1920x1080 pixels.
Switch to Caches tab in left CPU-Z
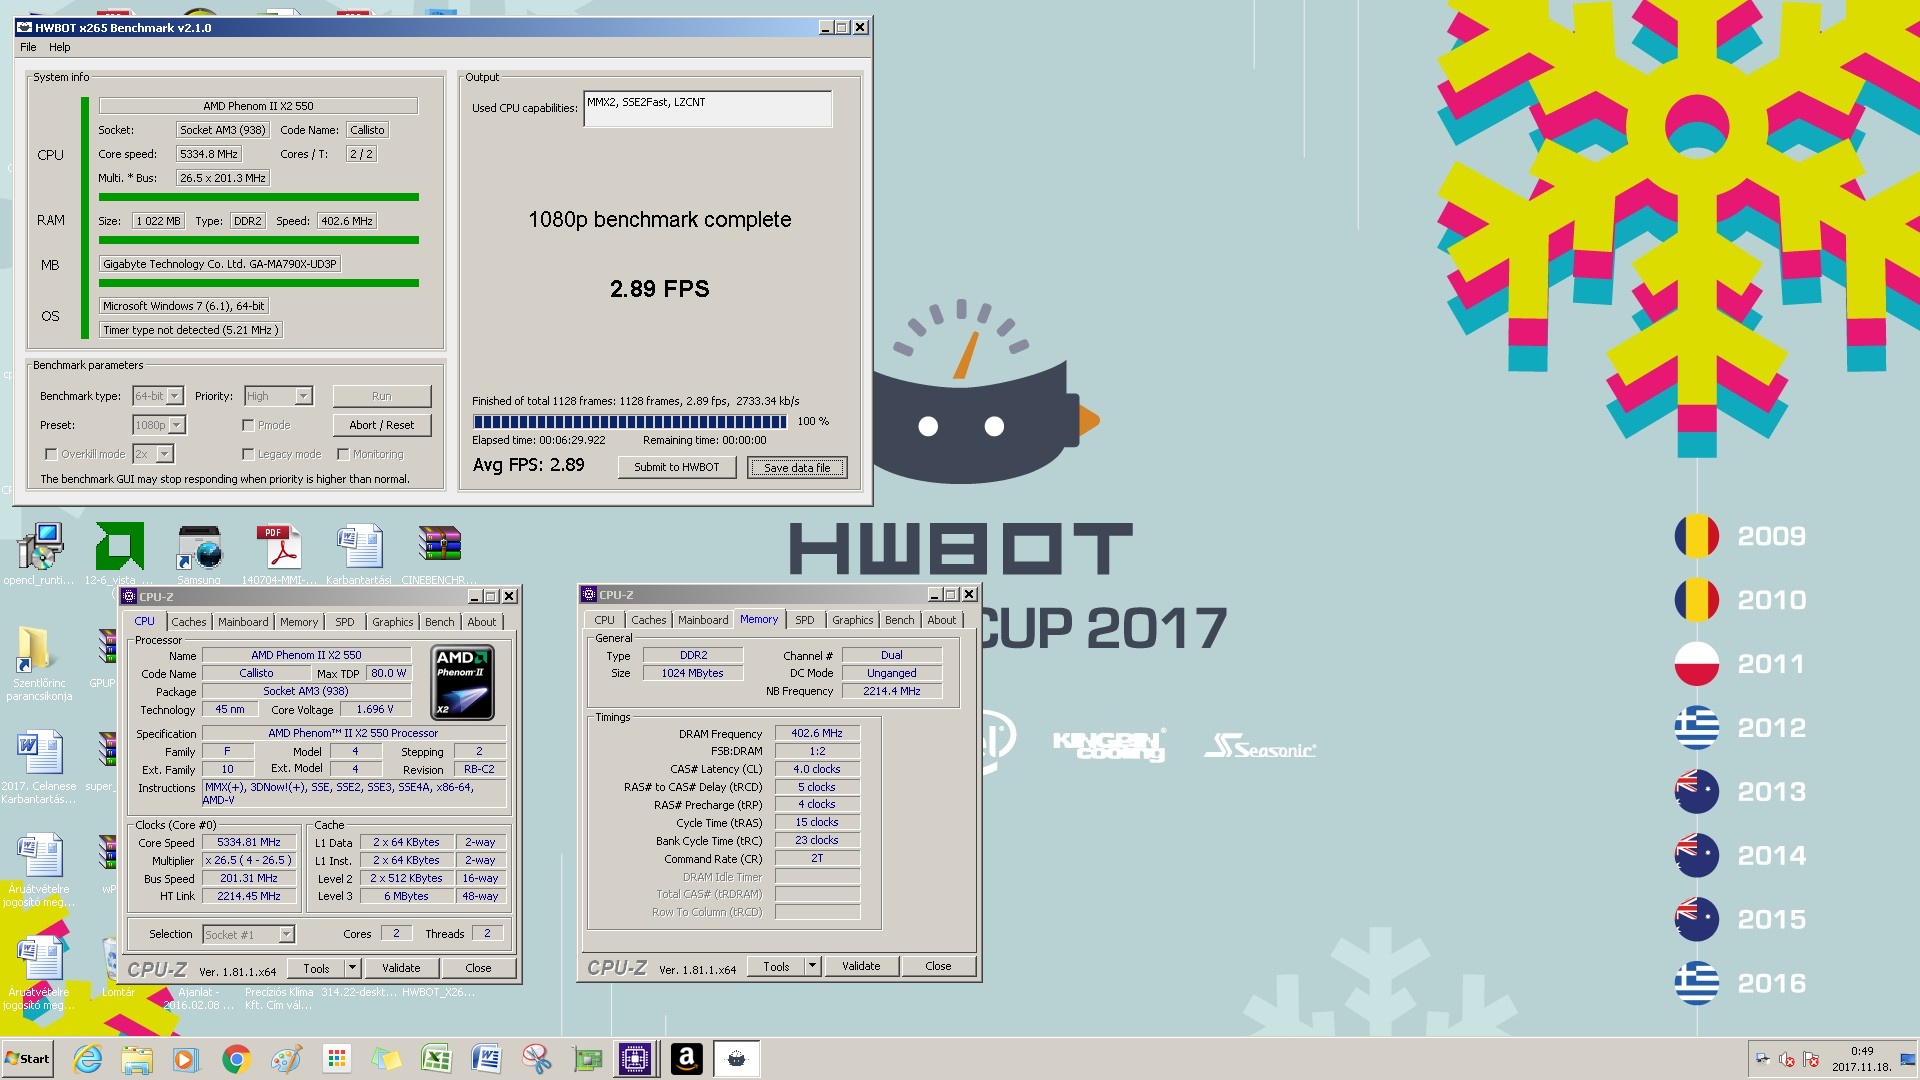click(x=188, y=622)
